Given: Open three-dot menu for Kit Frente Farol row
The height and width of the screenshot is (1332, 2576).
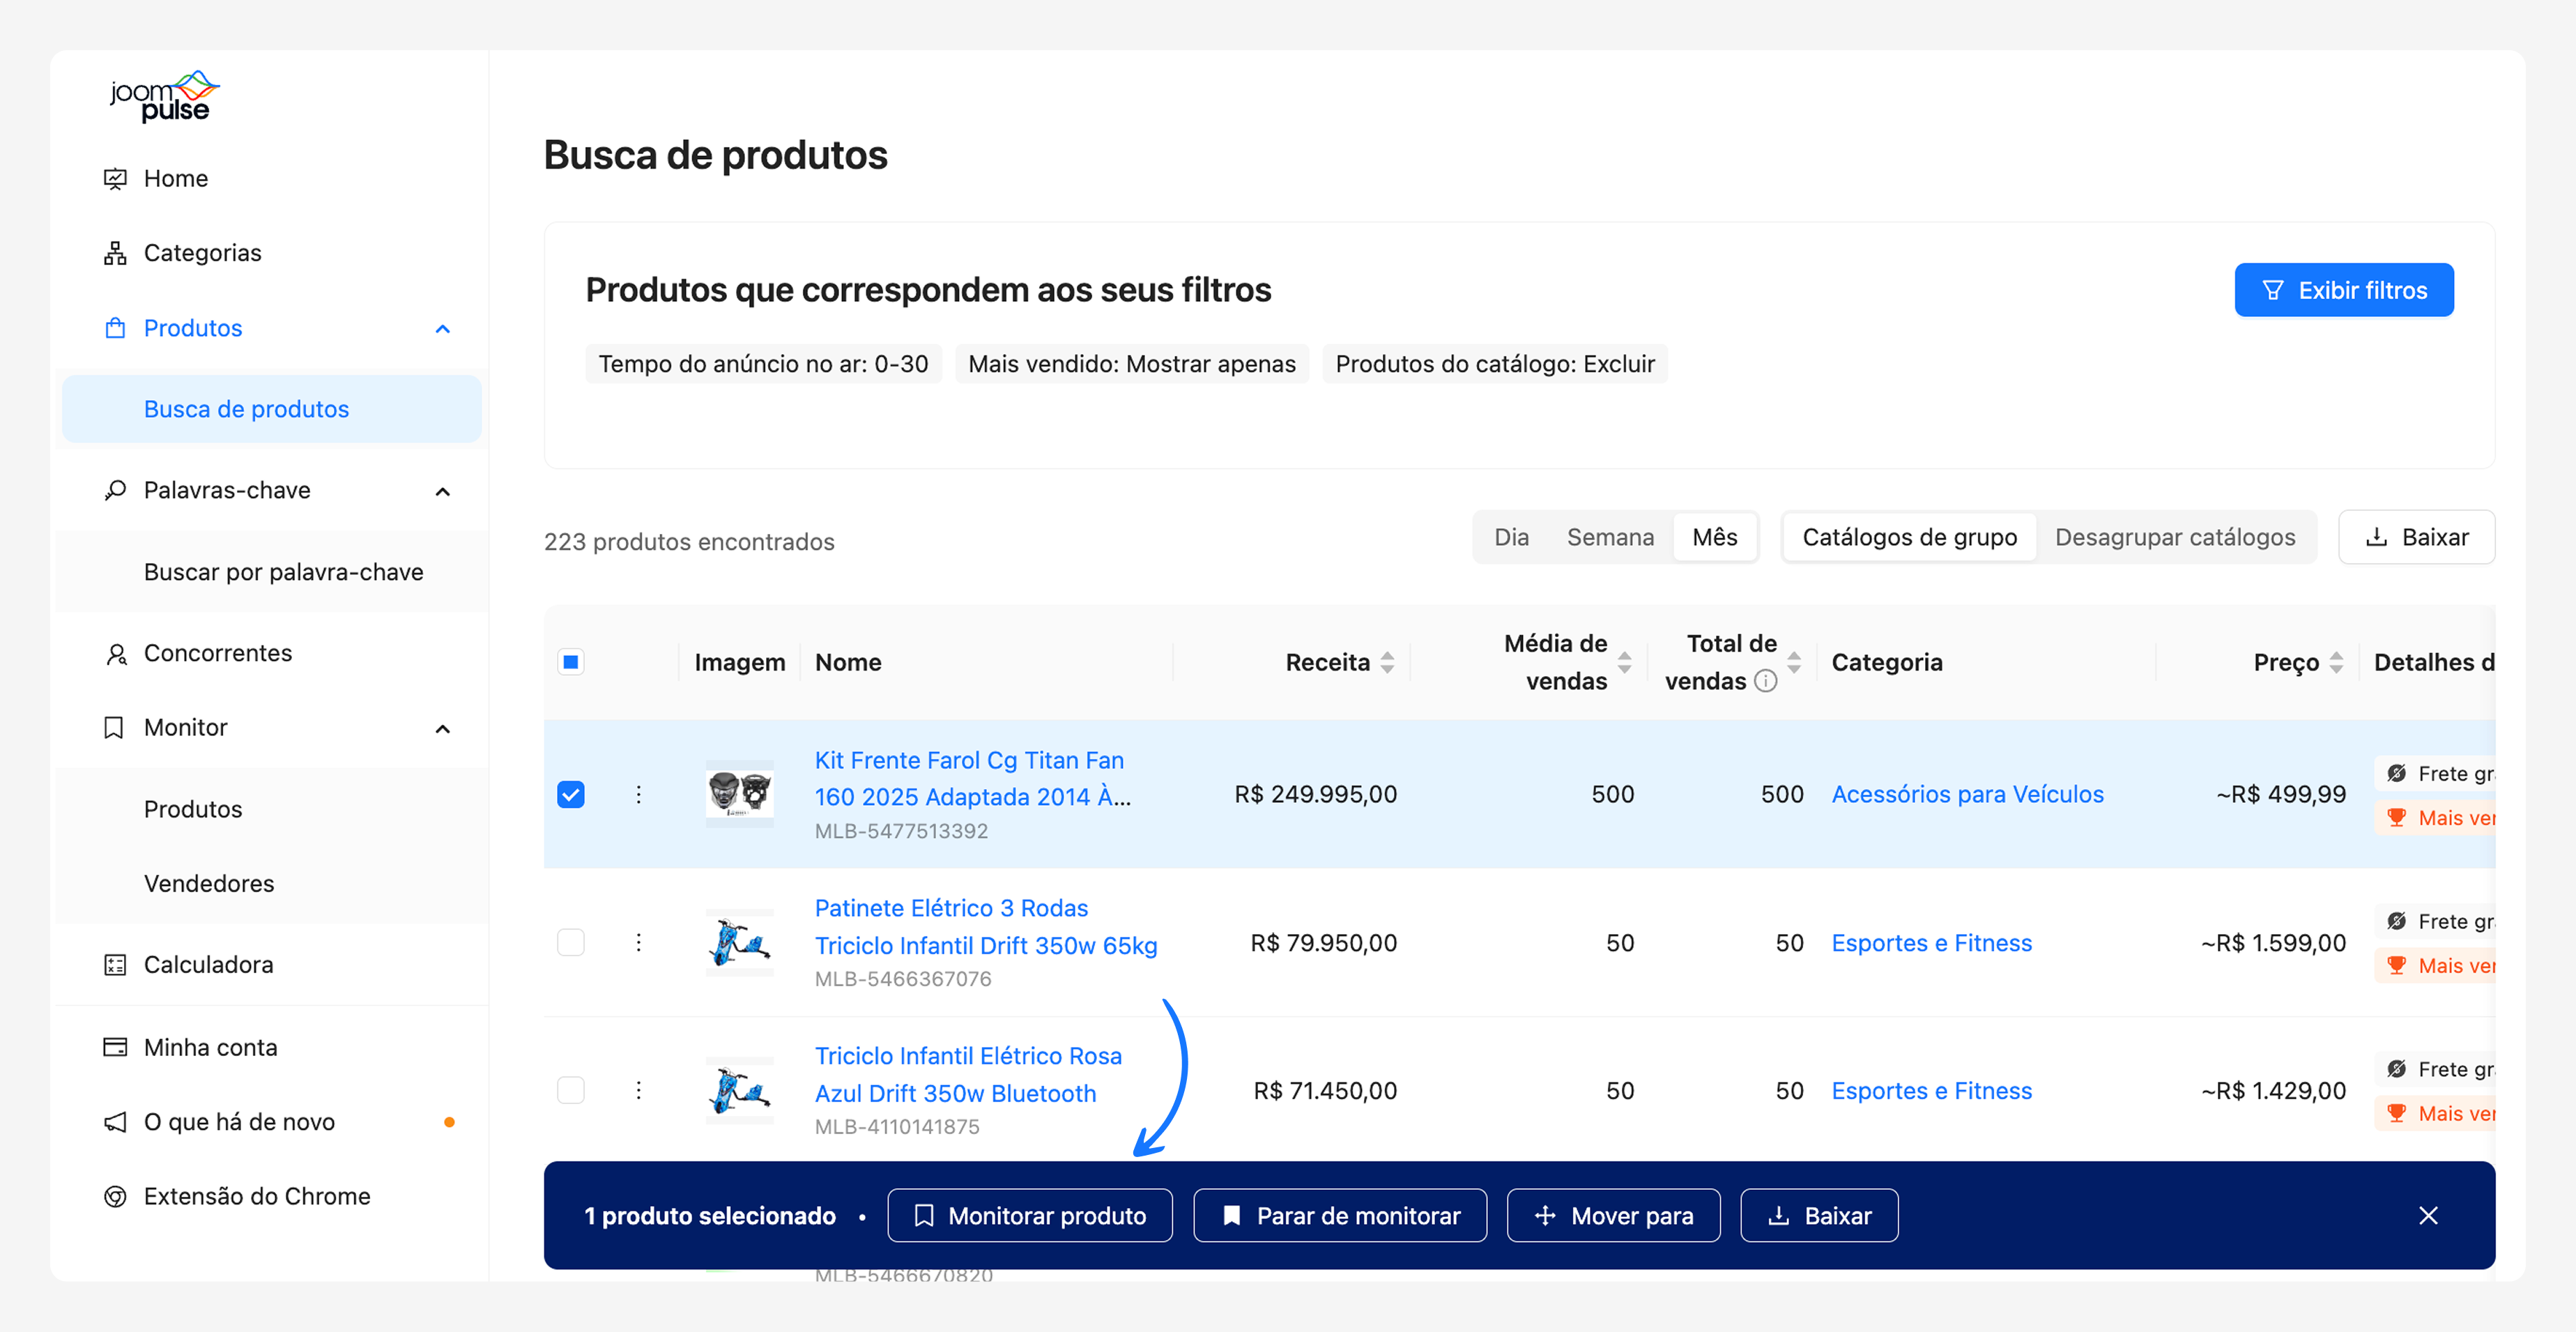Looking at the screenshot, I should click(x=638, y=794).
